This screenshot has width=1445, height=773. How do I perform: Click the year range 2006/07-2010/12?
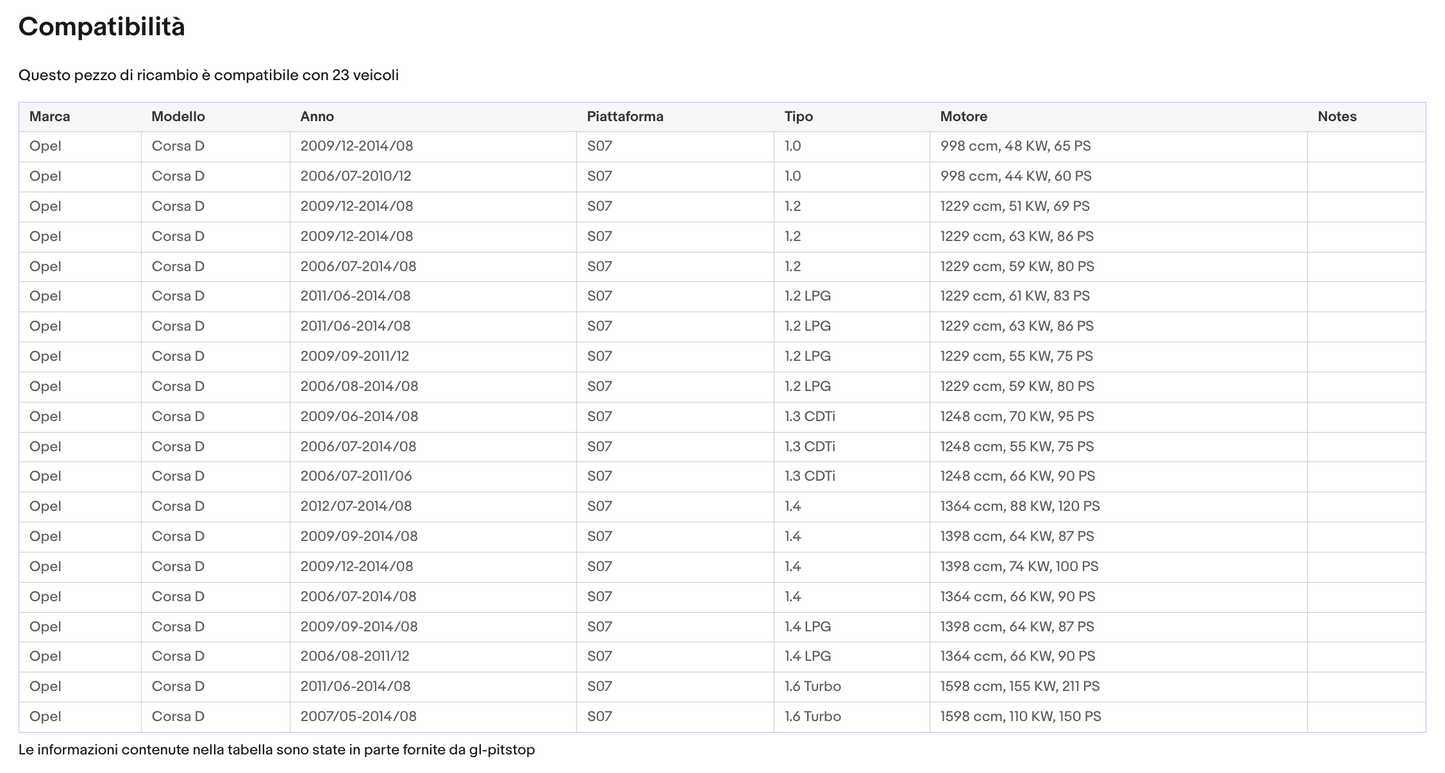click(356, 176)
